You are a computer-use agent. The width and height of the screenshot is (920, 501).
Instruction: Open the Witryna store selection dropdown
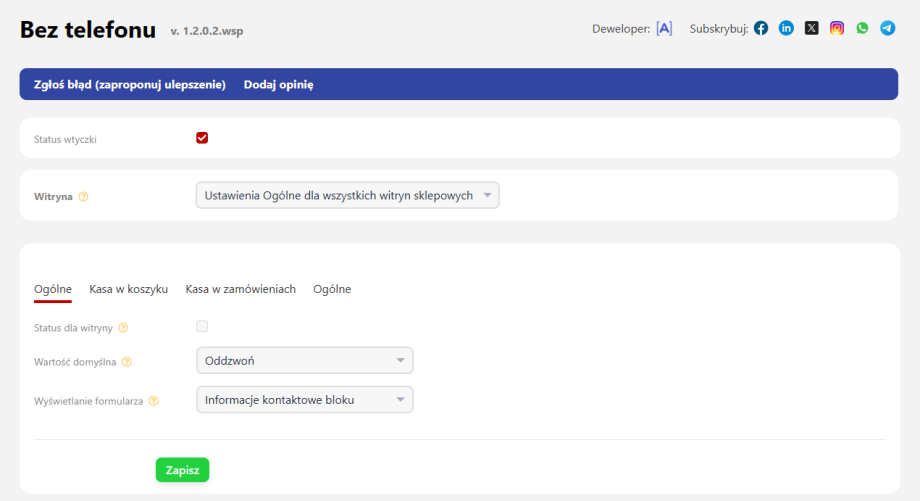pos(347,195)
